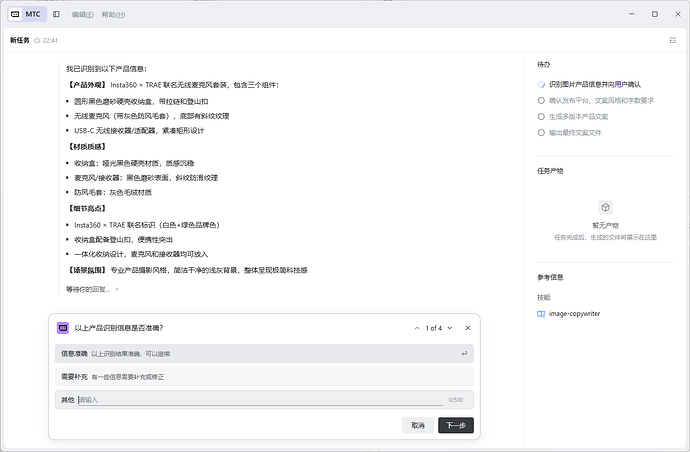Choose the 信息准确 option
This screenshot has height=452, width=690.
tap(264, 353)
